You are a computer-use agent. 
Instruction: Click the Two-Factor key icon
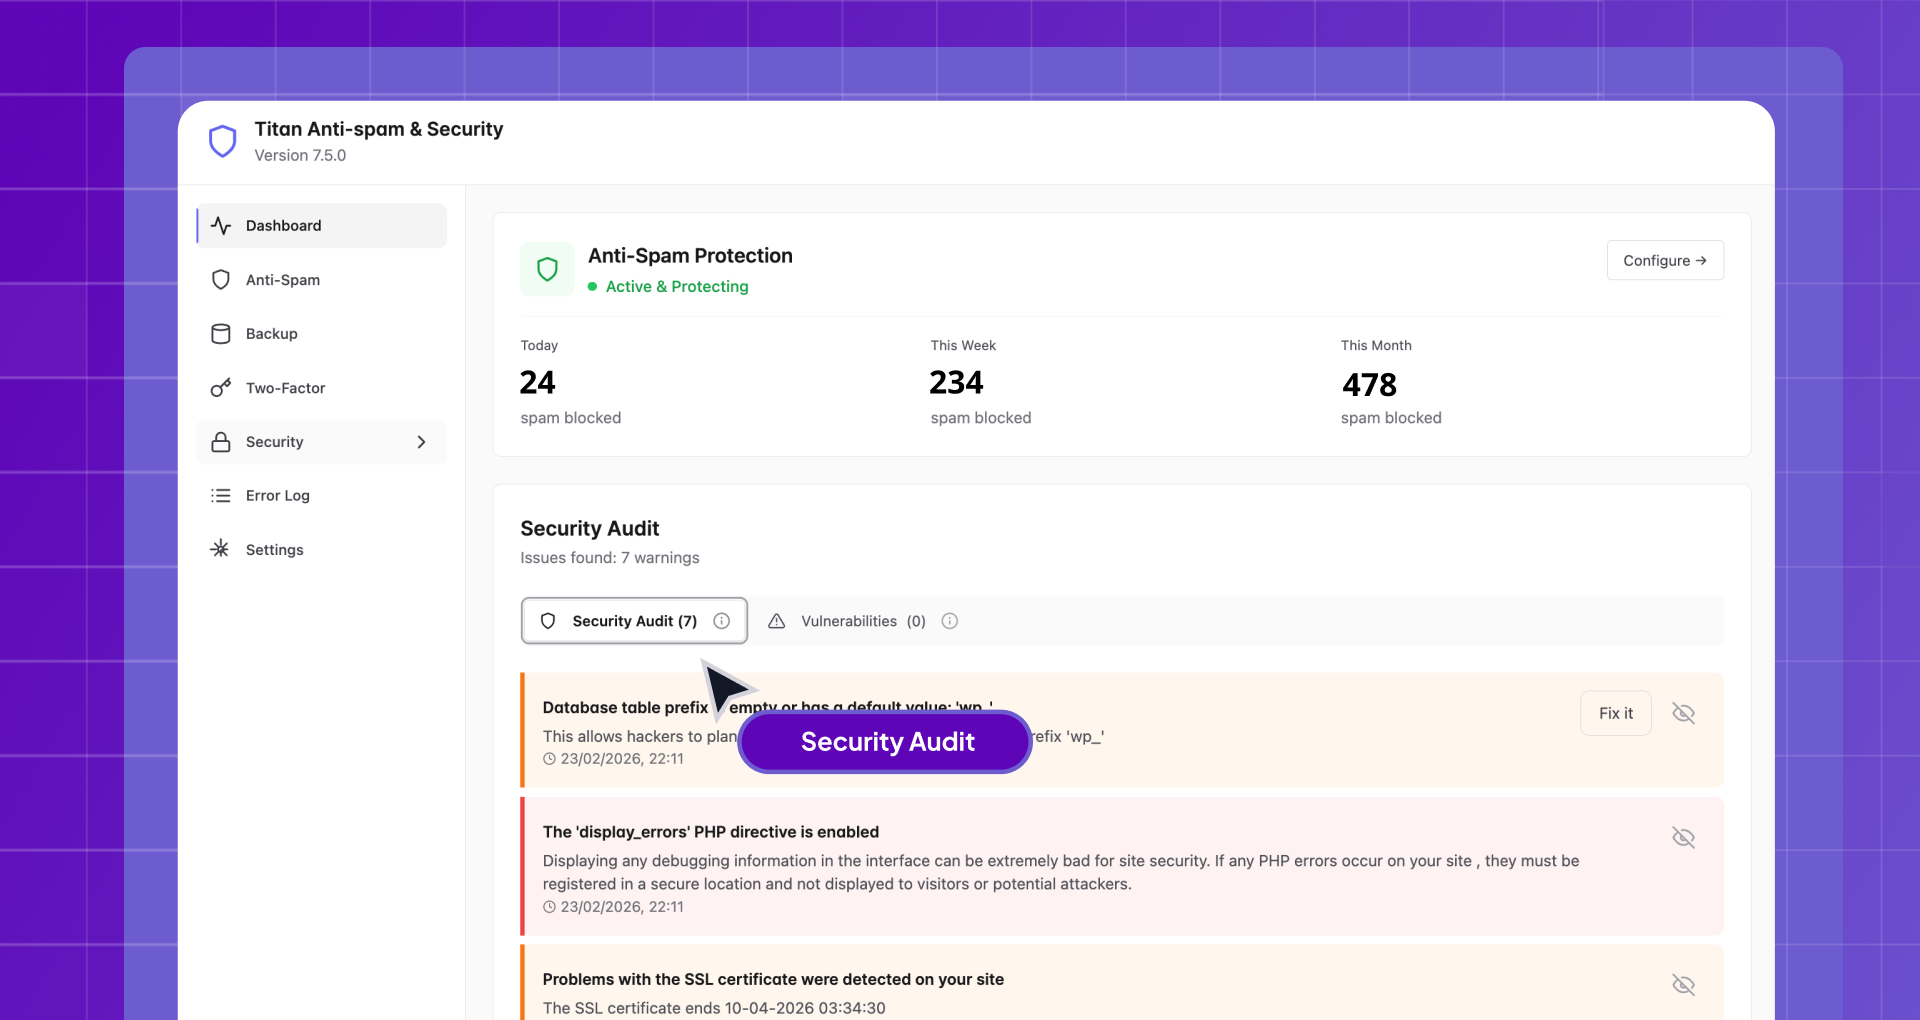(221, 388)
